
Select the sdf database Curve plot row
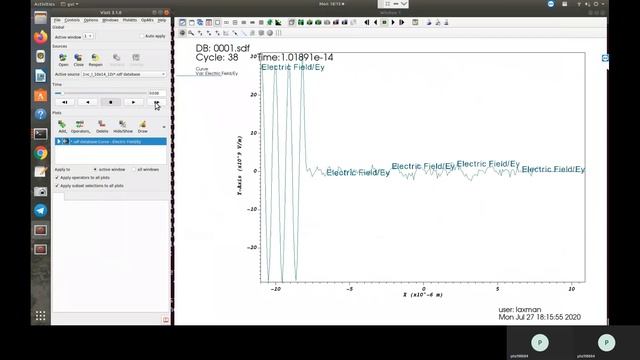pyautogui.click(x=111, y=142)
